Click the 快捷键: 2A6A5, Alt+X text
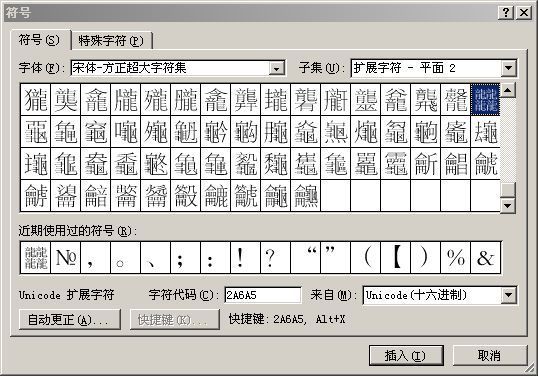 (287, 319)
